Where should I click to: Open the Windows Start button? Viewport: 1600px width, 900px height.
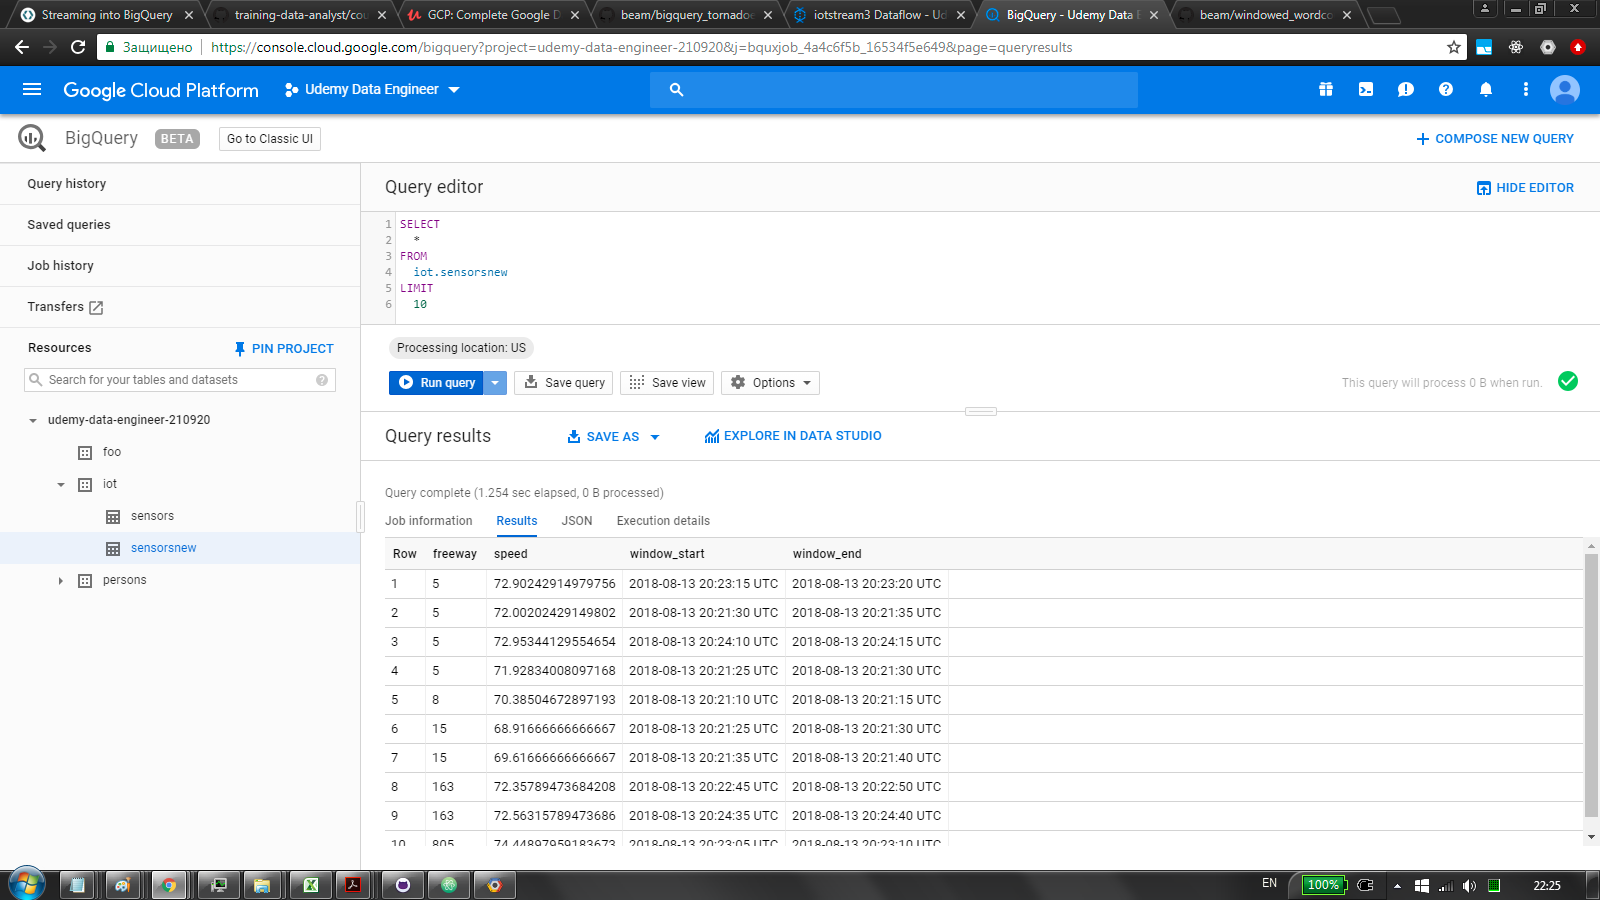(x=27, y=884)
